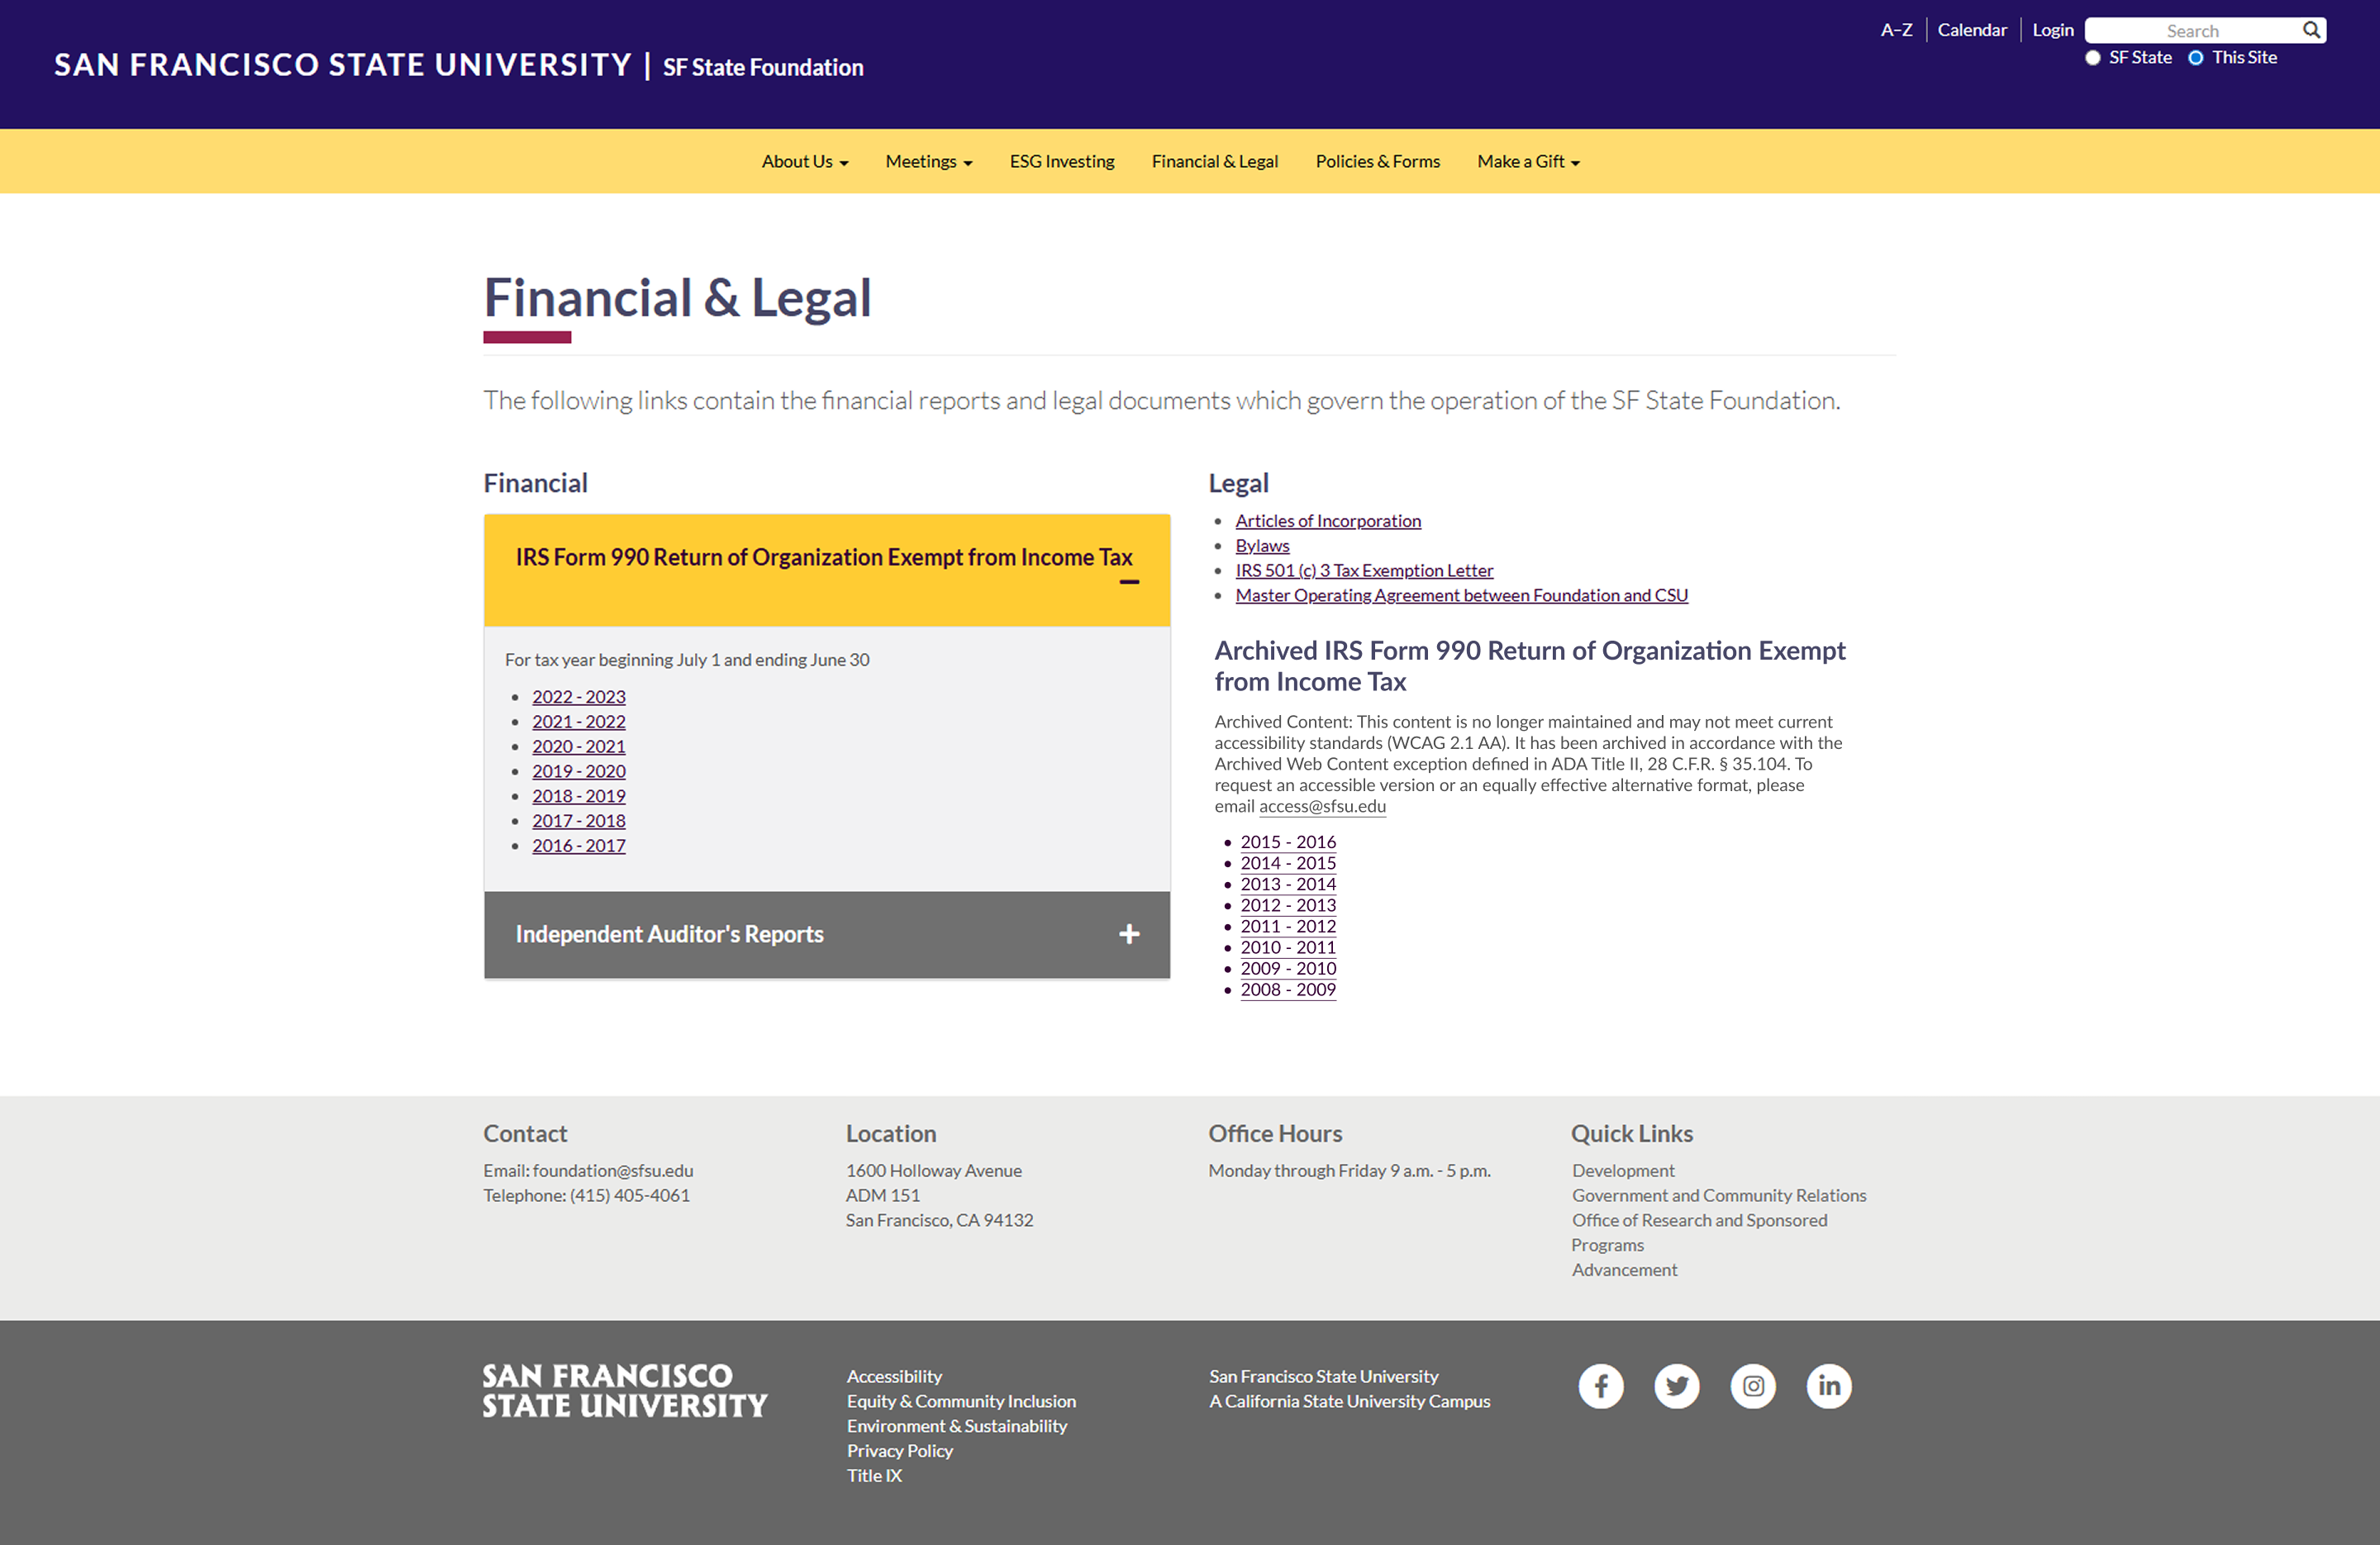This screenshot has width=2380, height=1545.
Task: Open Equity & Community Inclusion footer link
Action: click(x=961, y=1402)
